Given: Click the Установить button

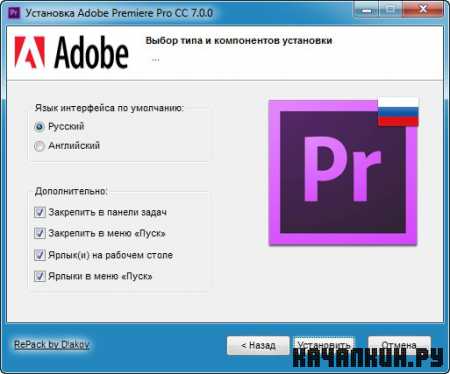Looking at the screenshot, I should point(324,346).
